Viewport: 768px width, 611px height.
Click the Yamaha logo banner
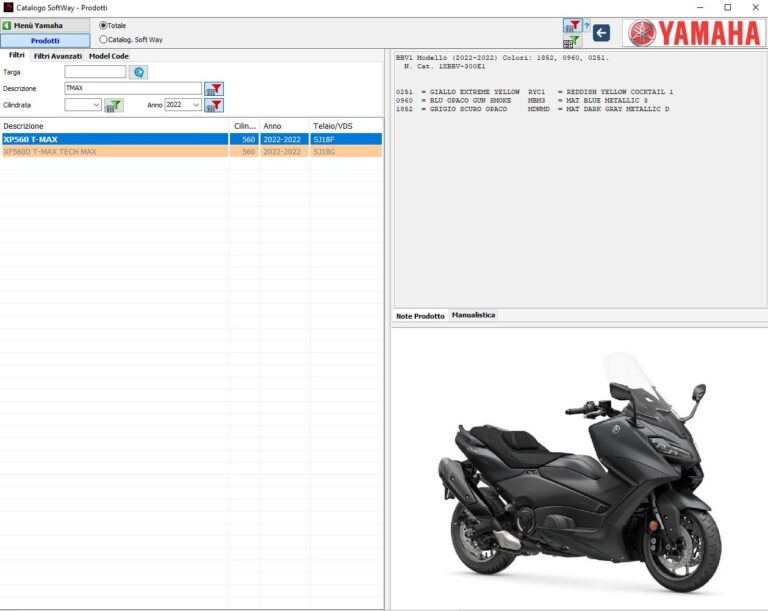pyautogui.click(x=694, y=33)
